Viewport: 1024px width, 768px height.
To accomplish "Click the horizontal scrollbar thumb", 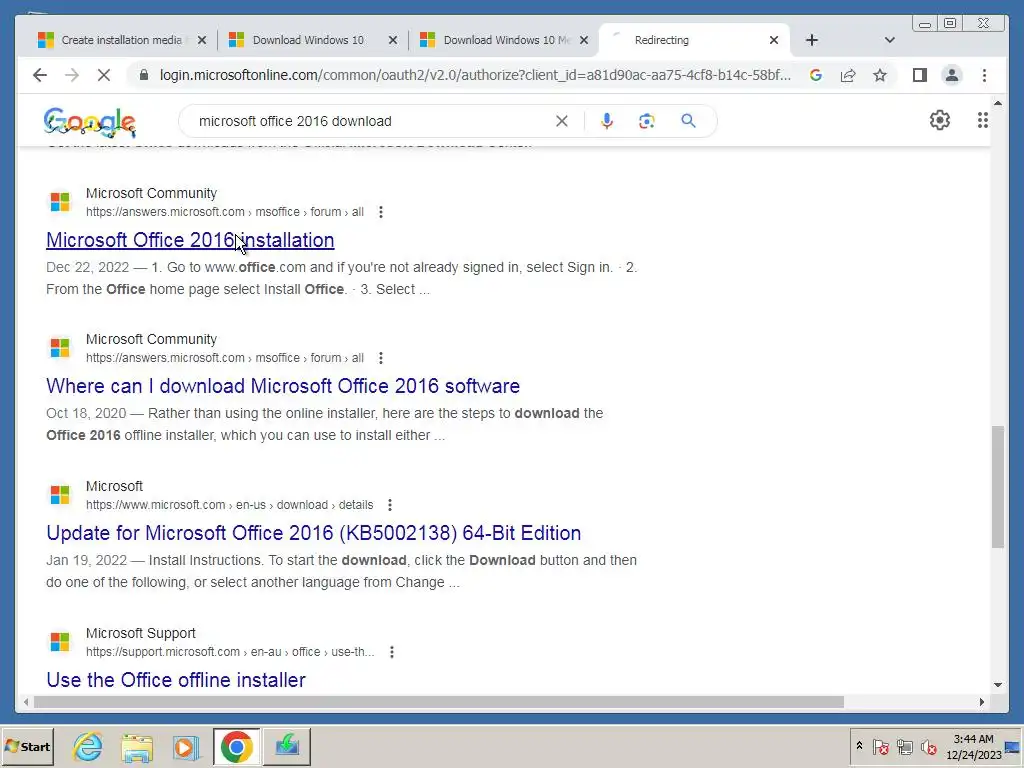I will (x=439, y=702).
